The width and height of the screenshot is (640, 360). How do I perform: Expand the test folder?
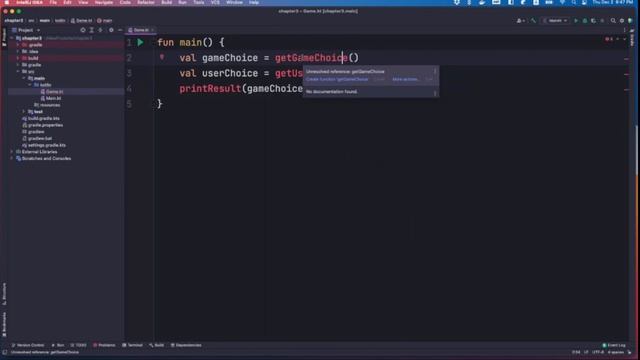[x=24, y=111]
